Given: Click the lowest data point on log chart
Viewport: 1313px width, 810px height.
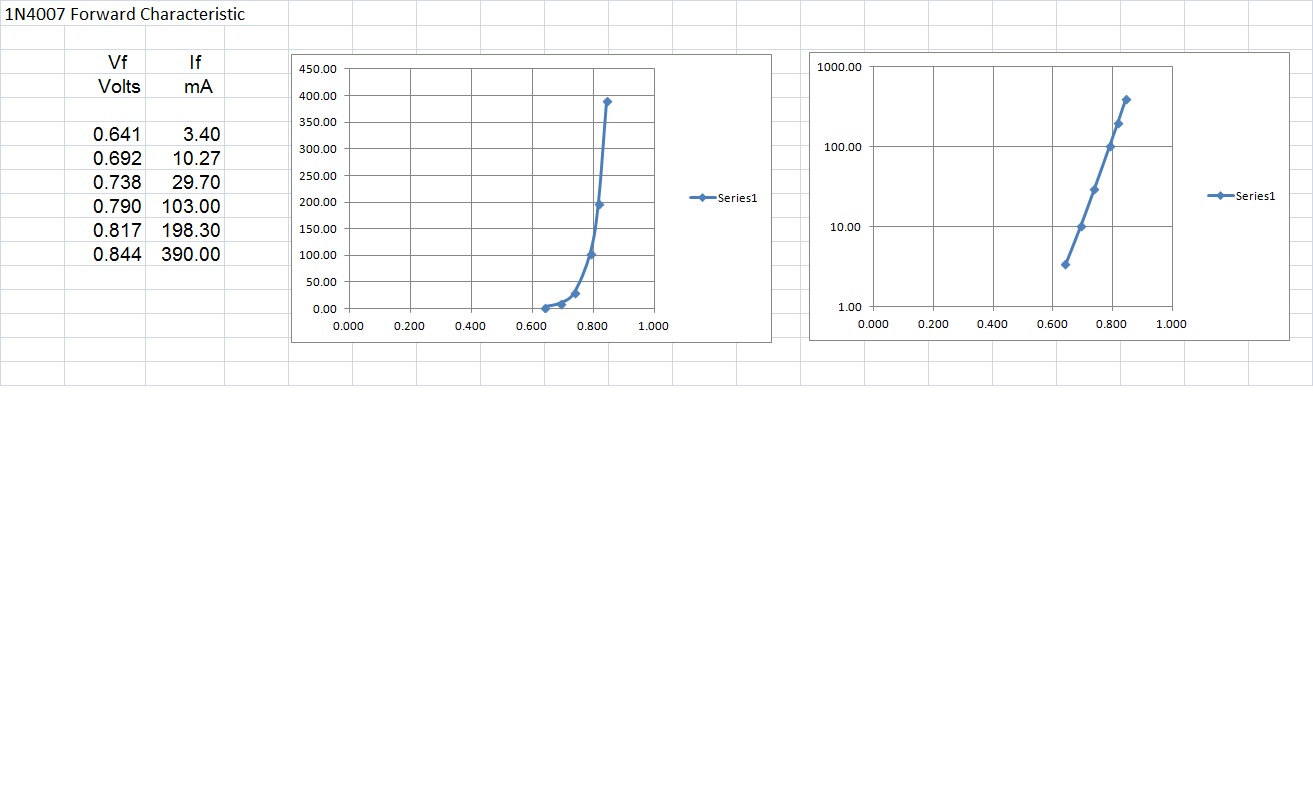Looking at the screenshot, I should (1065, 265).
